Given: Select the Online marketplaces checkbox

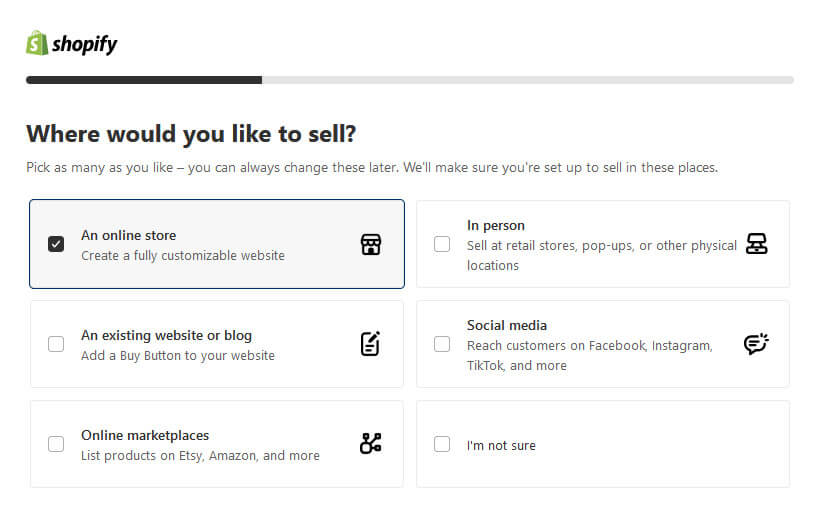Looking at the screenshot, I should tap(56, 444).
